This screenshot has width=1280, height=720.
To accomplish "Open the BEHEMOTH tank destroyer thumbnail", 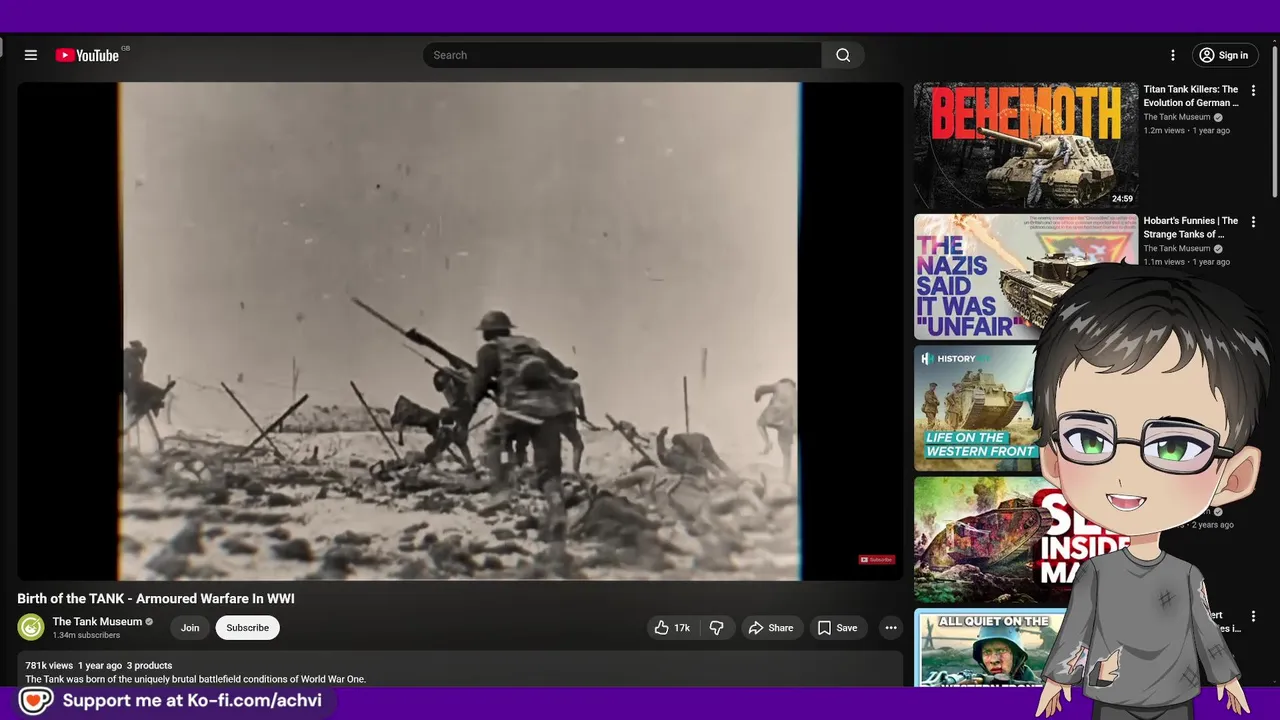I will [x=1026, y=145].
